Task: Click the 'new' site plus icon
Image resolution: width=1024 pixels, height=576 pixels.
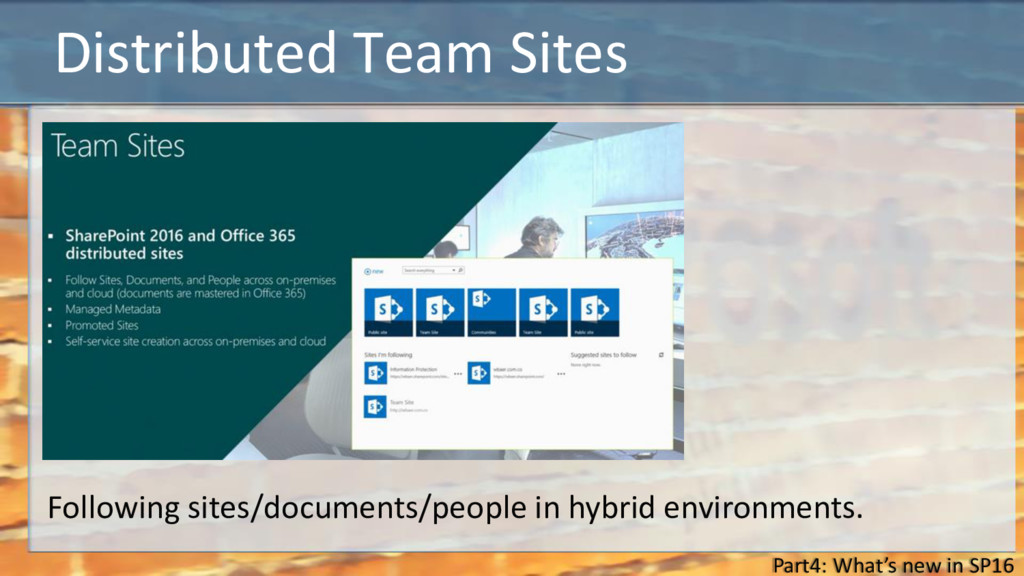Action: pos(368,271)
